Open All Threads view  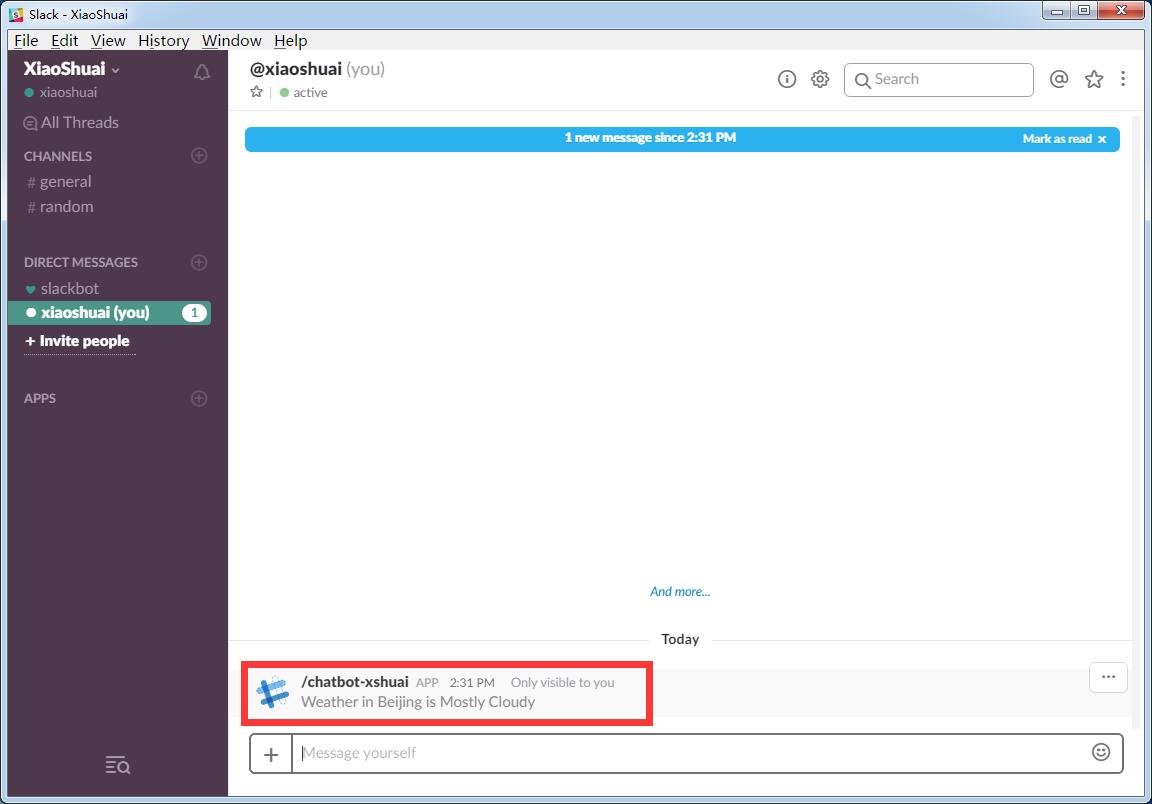pos(71,123)
